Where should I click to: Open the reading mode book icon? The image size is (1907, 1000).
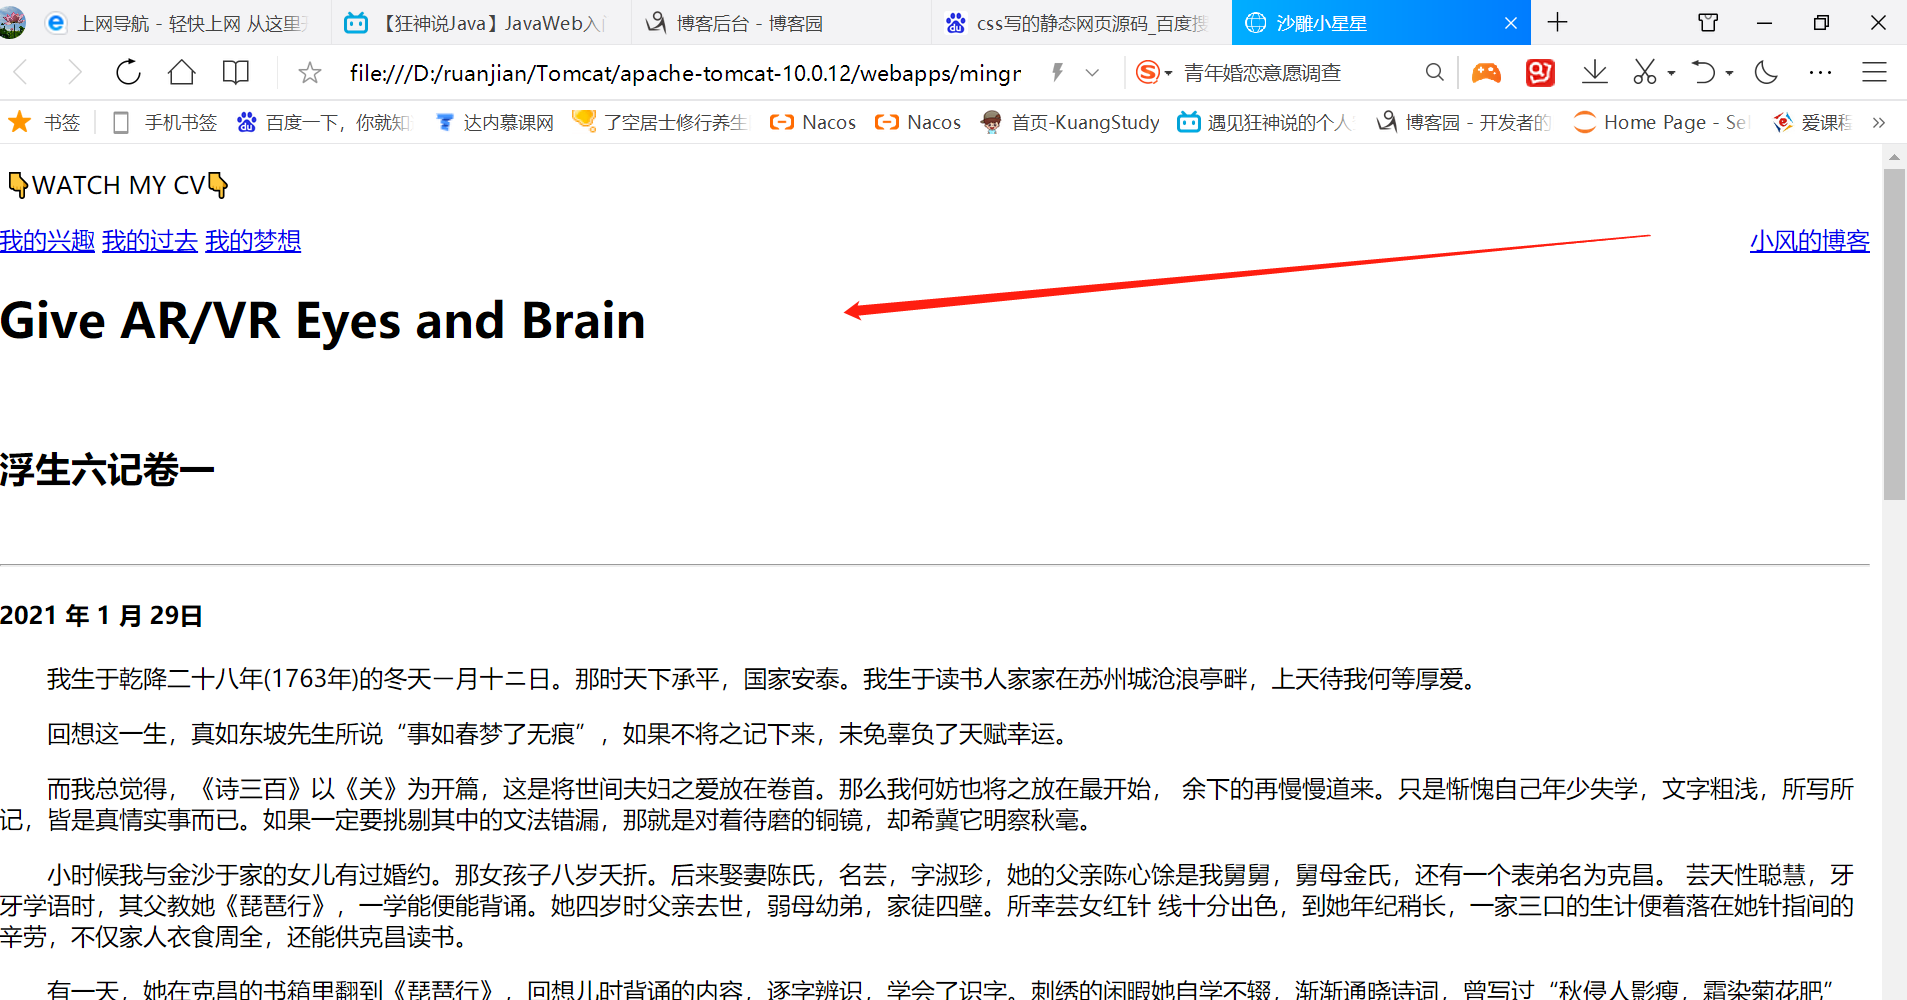pos(236,72)
